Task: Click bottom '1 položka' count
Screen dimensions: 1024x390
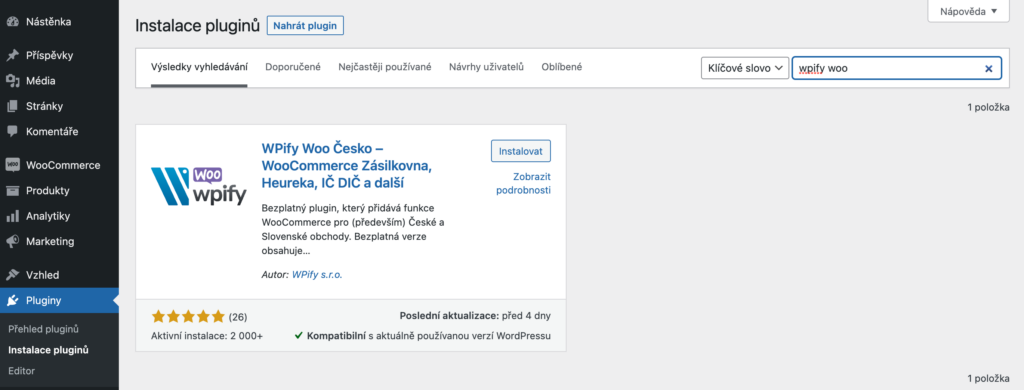Action: [989, 378]
